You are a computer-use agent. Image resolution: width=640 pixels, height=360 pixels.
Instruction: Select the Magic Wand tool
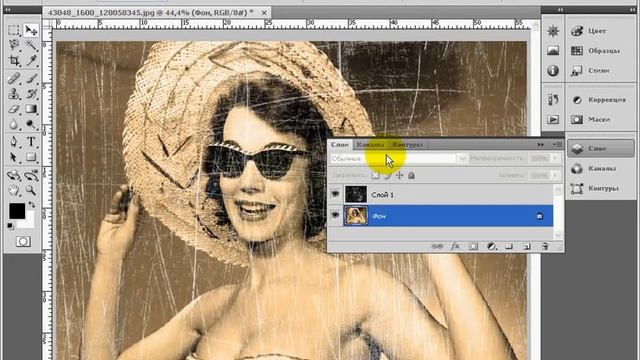click(x=31, y=45)
